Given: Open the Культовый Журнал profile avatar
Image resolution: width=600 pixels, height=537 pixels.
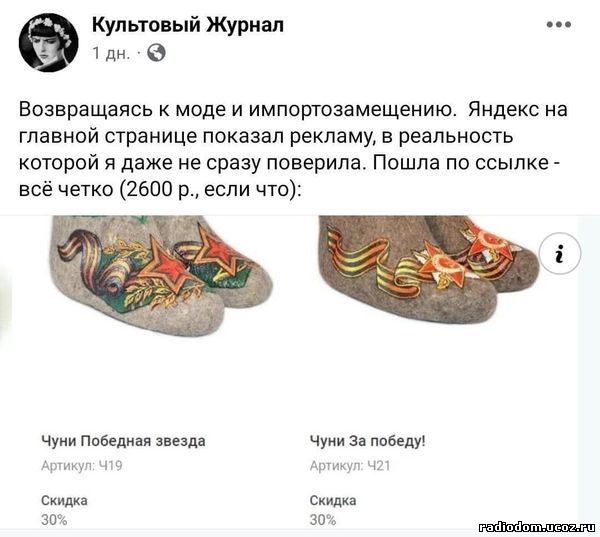Looking at the screenshot, I should (x=49, y=42).
